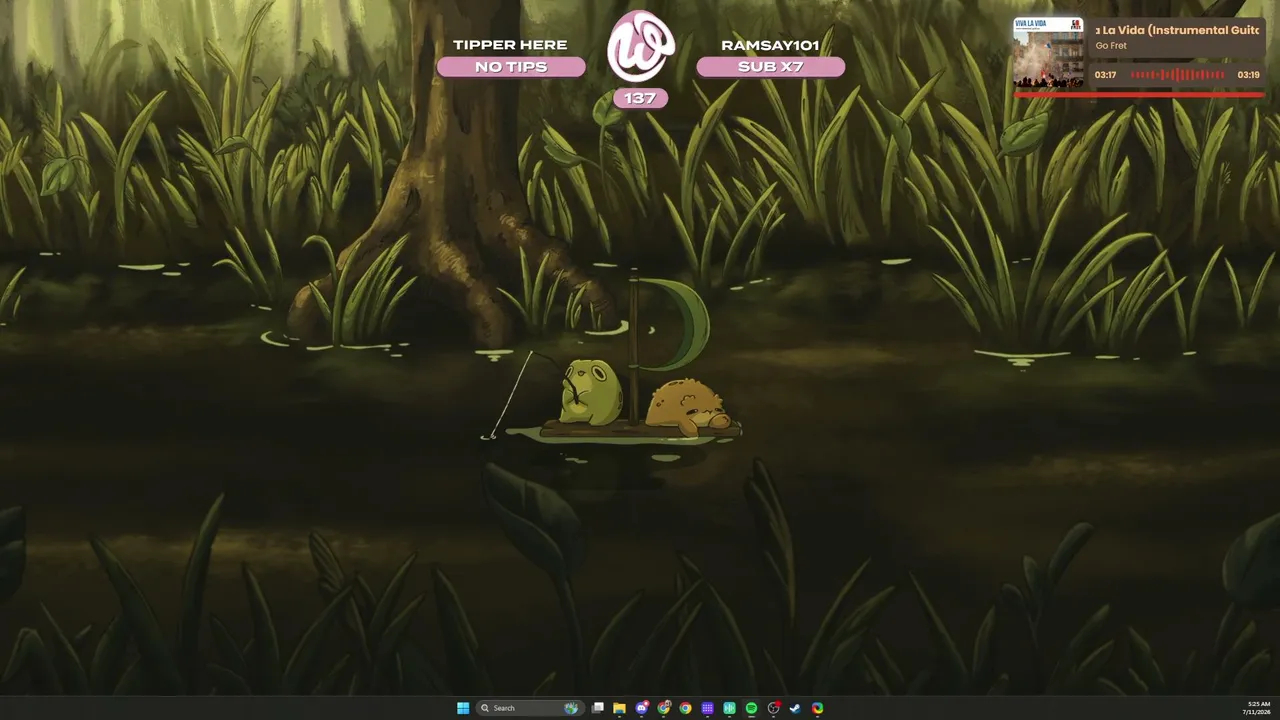Open the teal waveform app in the taskbar

730,708
